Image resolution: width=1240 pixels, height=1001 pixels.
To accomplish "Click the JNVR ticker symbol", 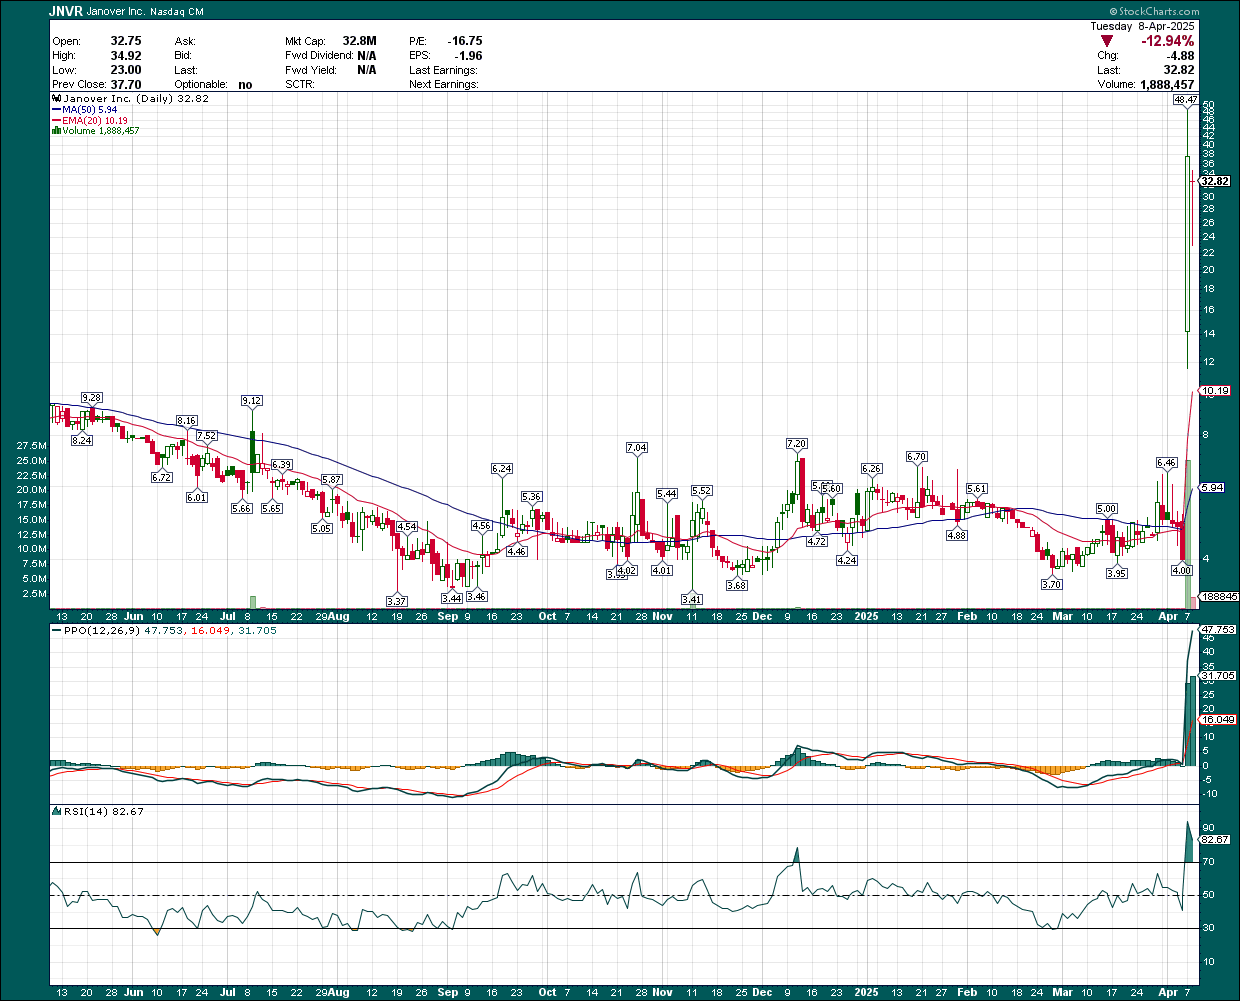I will click(63, 11).
